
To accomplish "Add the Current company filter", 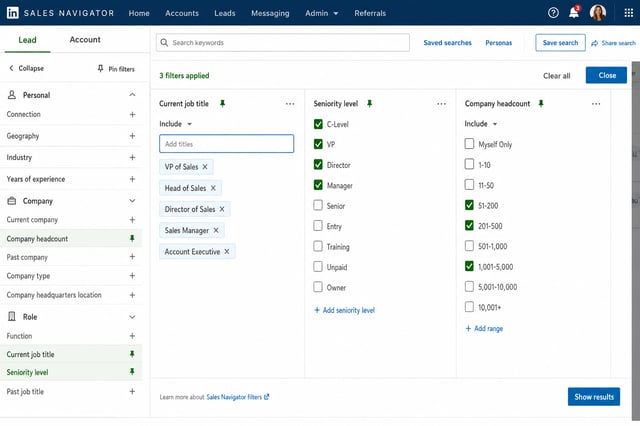I will pyautogui.click(x=132, y=220).
